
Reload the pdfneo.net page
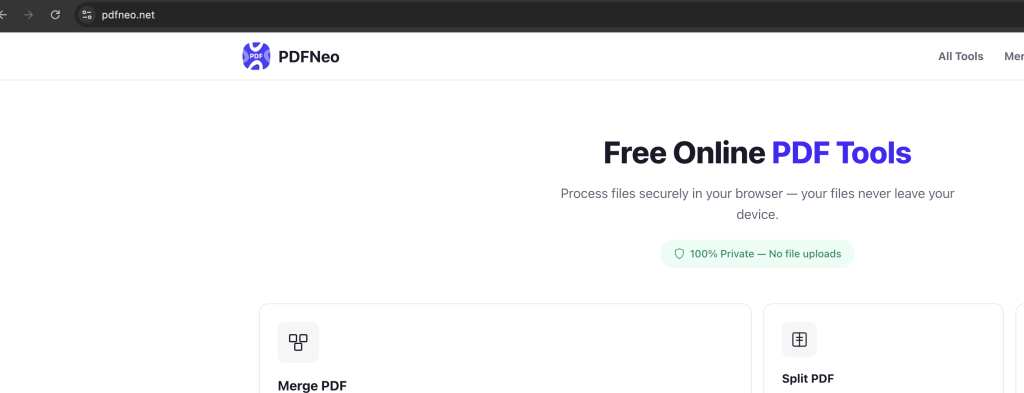click(56, 14)
